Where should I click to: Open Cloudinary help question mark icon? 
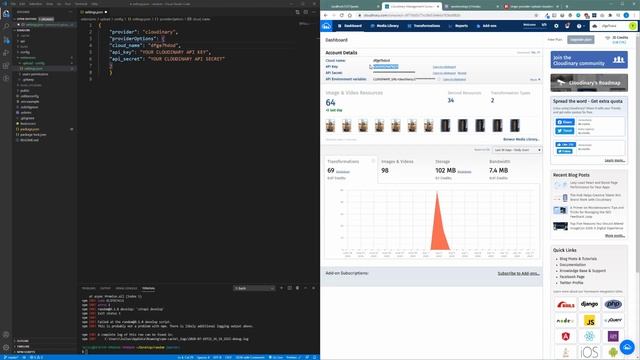tap(579, 26)
